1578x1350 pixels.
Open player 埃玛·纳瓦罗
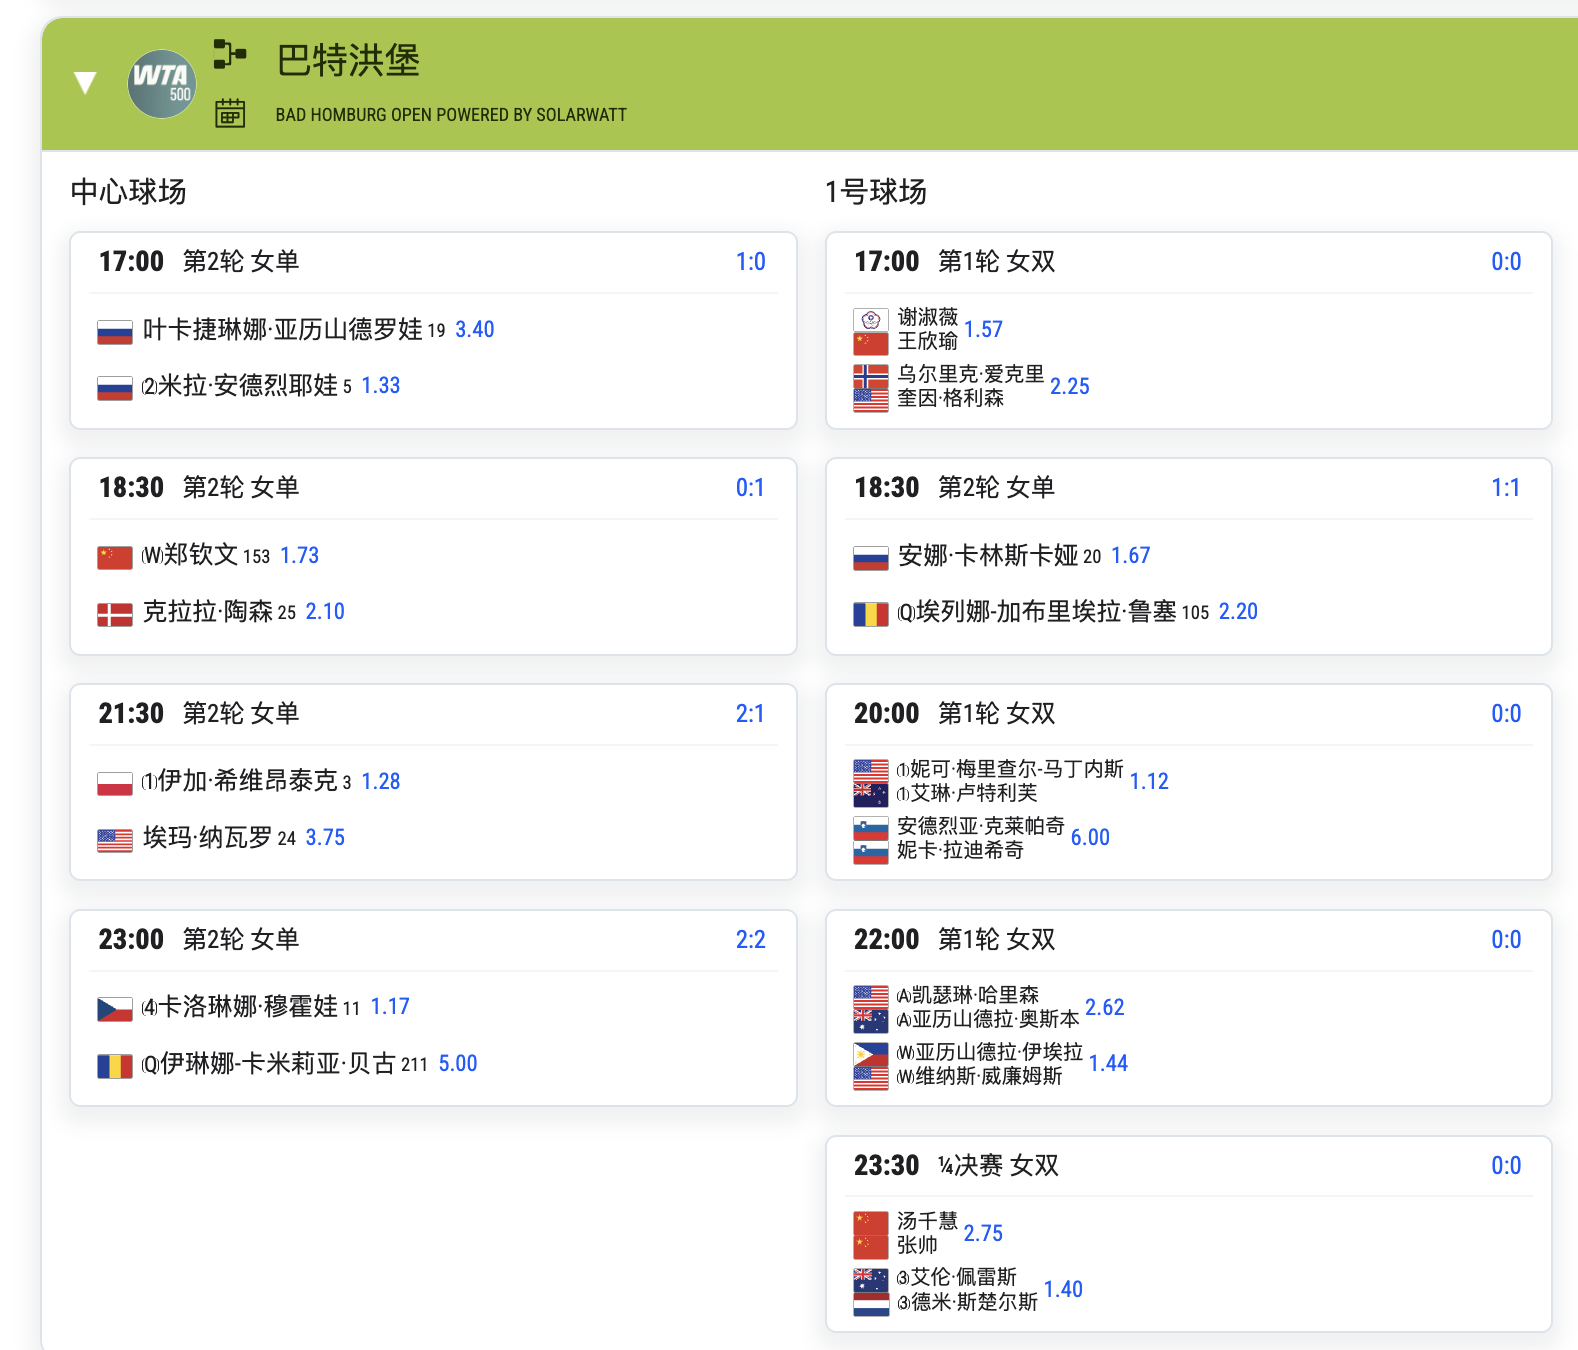tap(208, 837)
